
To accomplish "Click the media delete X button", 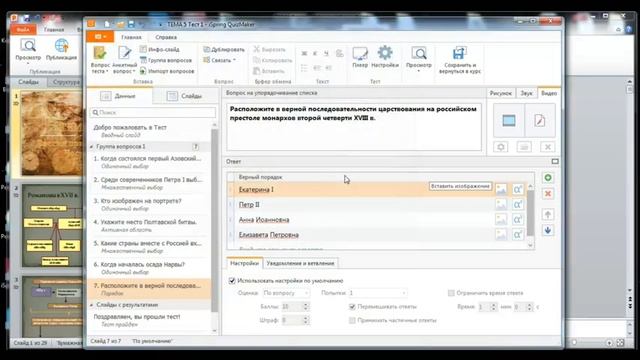I will [x=548, y=147].
